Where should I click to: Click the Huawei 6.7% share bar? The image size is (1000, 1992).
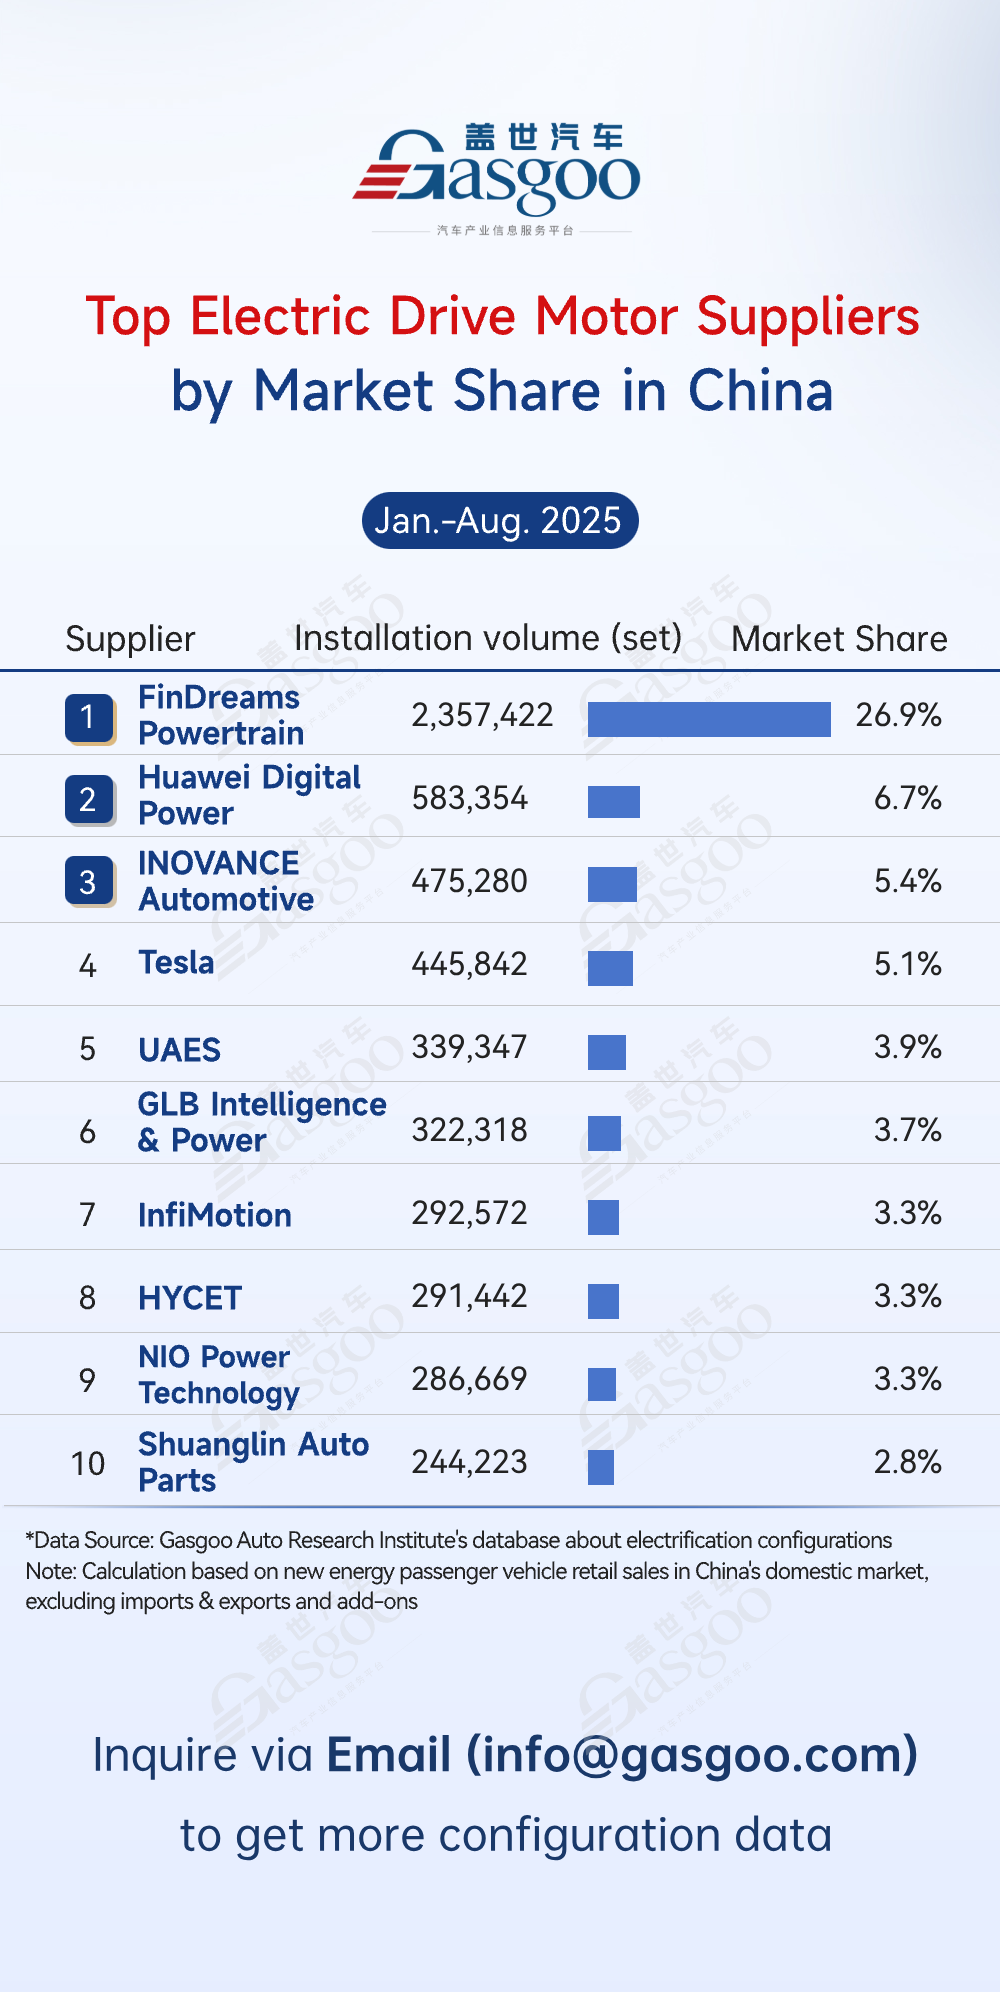(614, 802)
